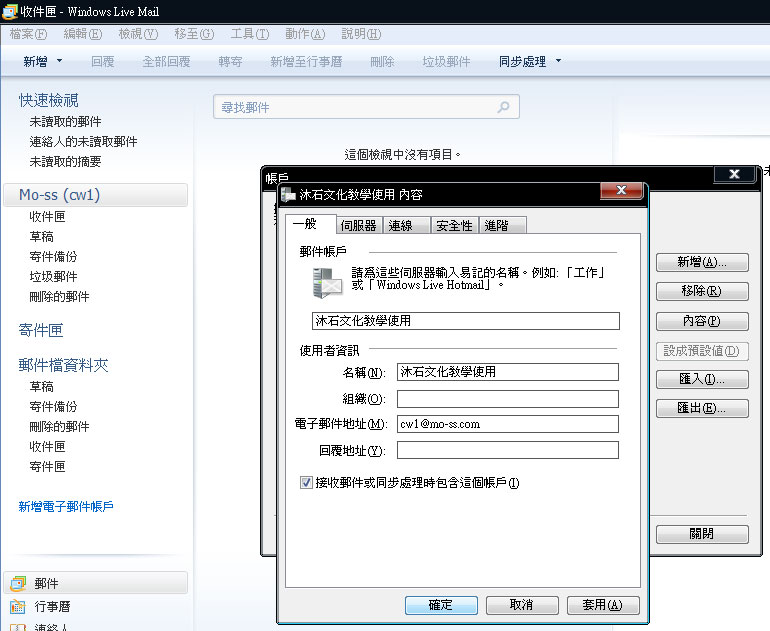Click the 電子郵件地址(M) field
Viewport: 770px width, 631px height.
tap(508, 424)
